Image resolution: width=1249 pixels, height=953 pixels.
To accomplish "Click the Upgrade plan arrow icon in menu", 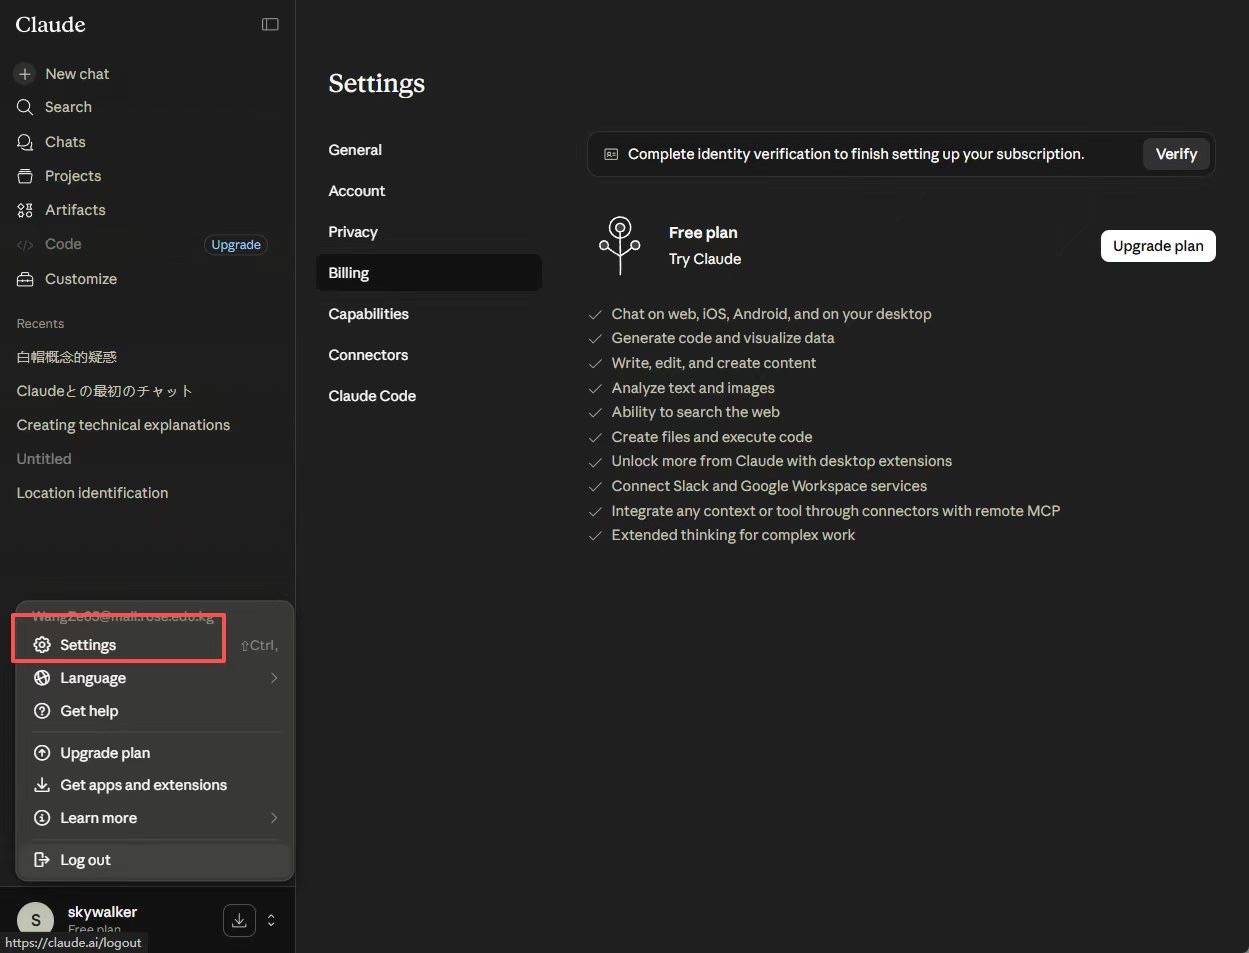I will [42, 753].
